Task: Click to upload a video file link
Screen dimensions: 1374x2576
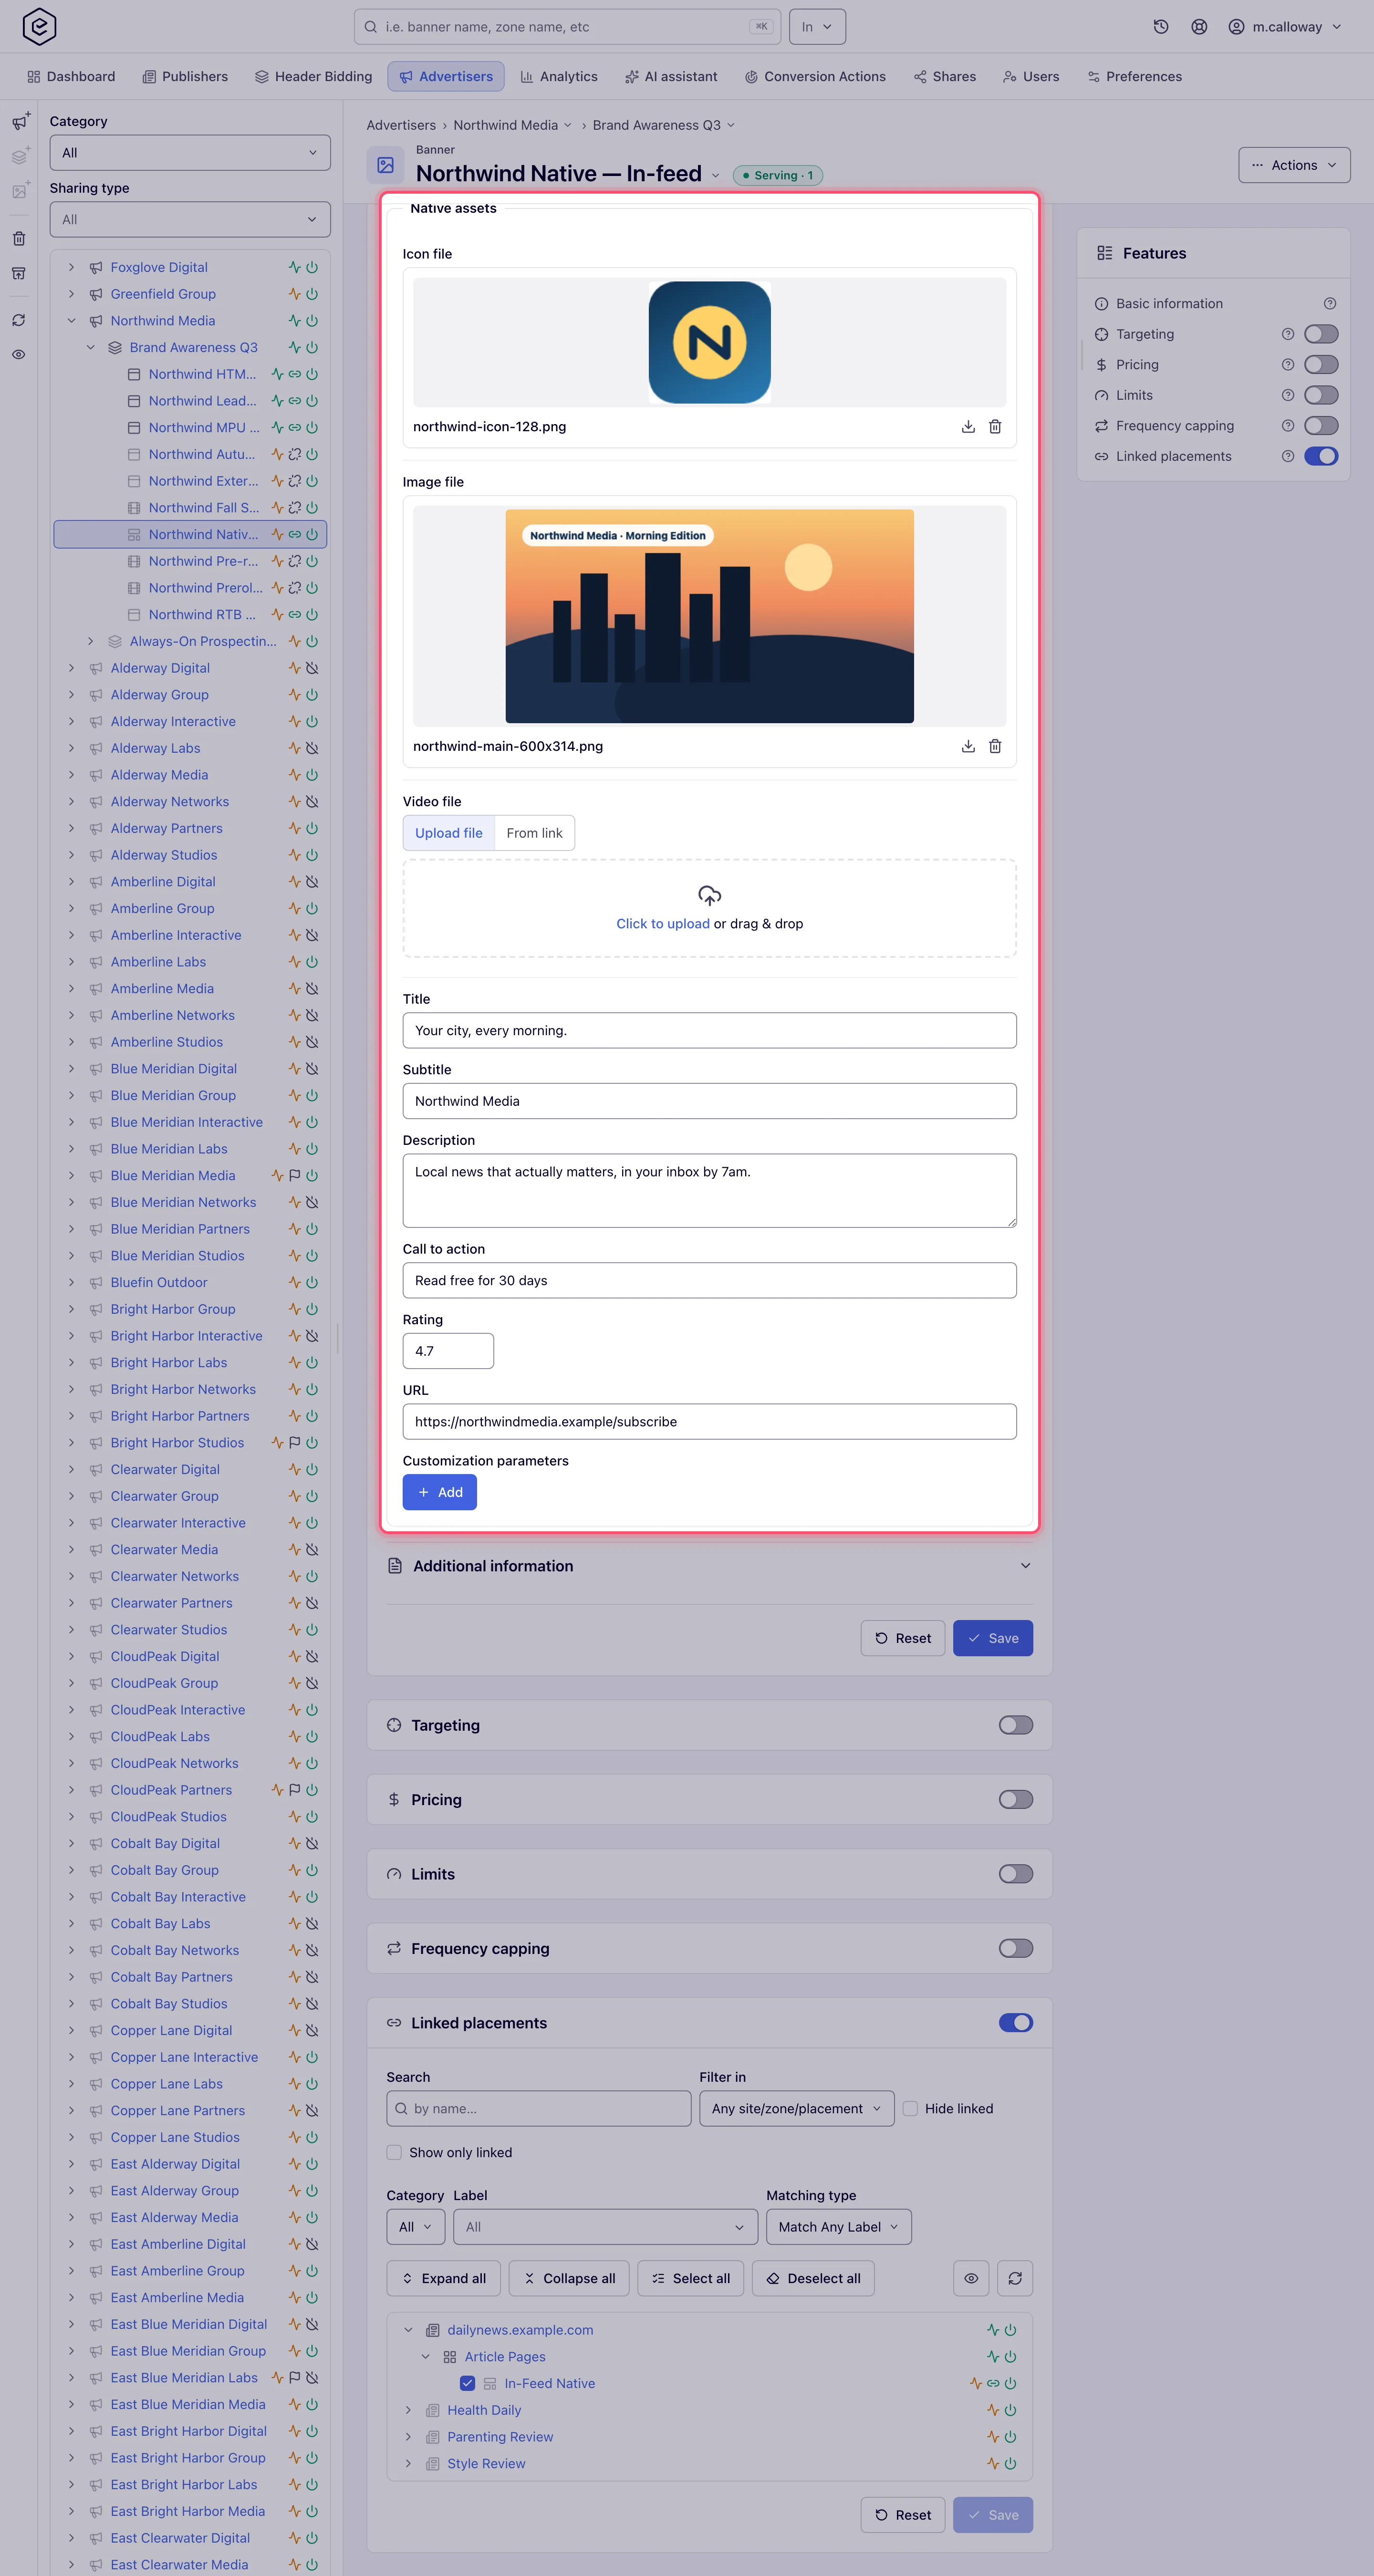Action: [x=663, y=924]
